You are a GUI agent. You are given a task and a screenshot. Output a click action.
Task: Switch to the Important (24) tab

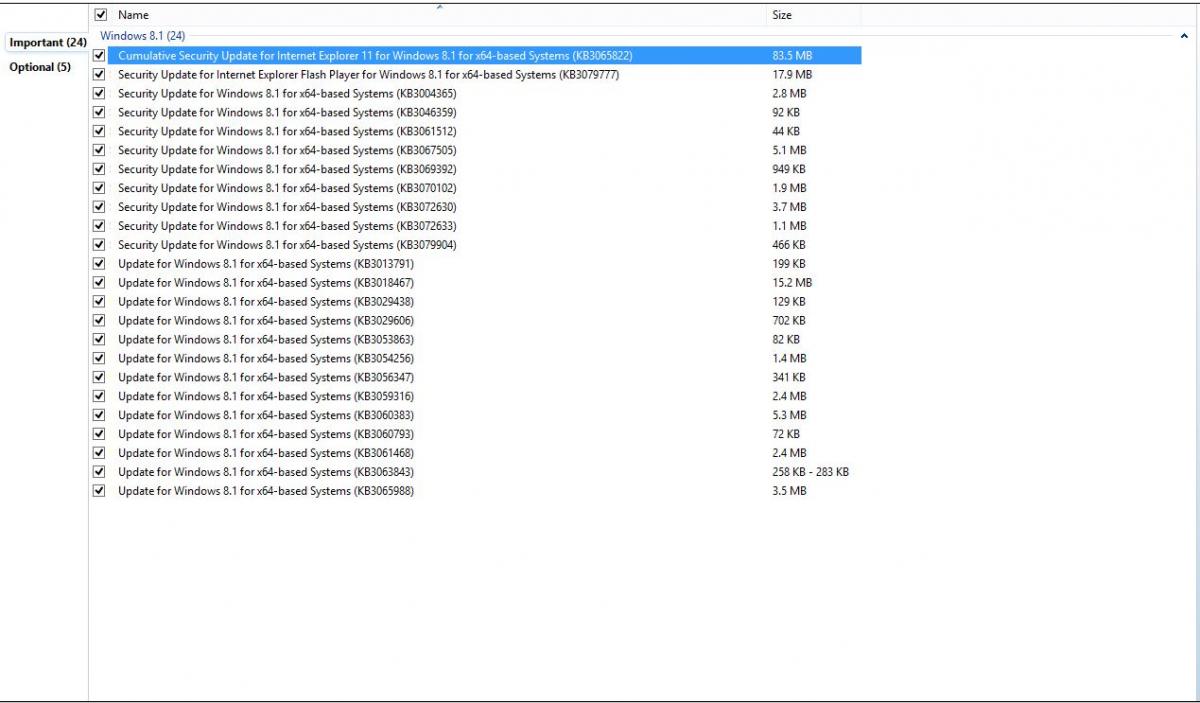click(x=47, y=43)
